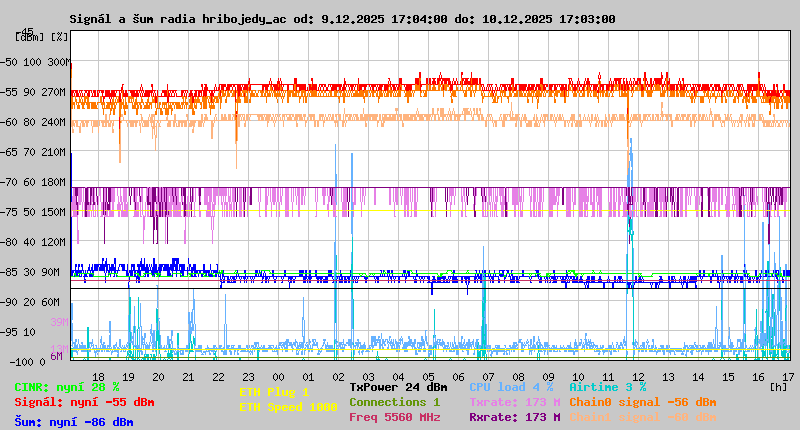
Task: Click the '12' hour label on x-axis
Action: tap(638, 377)
